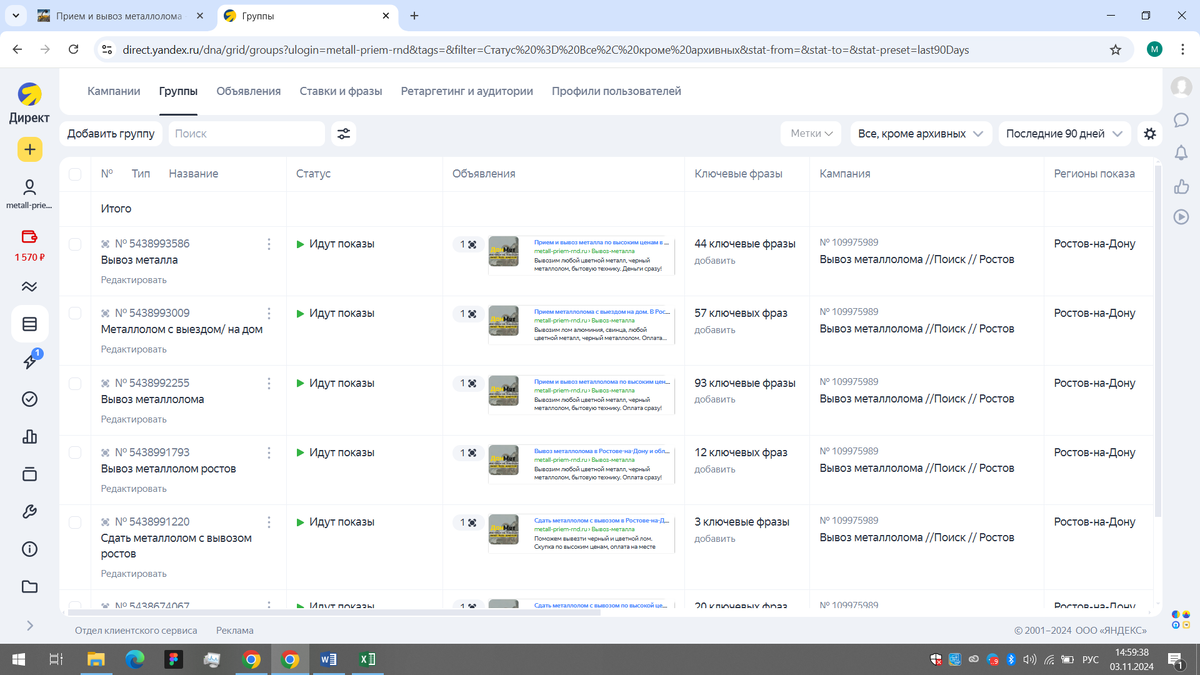Open Excel from the Windows taskbar

click(367, 659)
